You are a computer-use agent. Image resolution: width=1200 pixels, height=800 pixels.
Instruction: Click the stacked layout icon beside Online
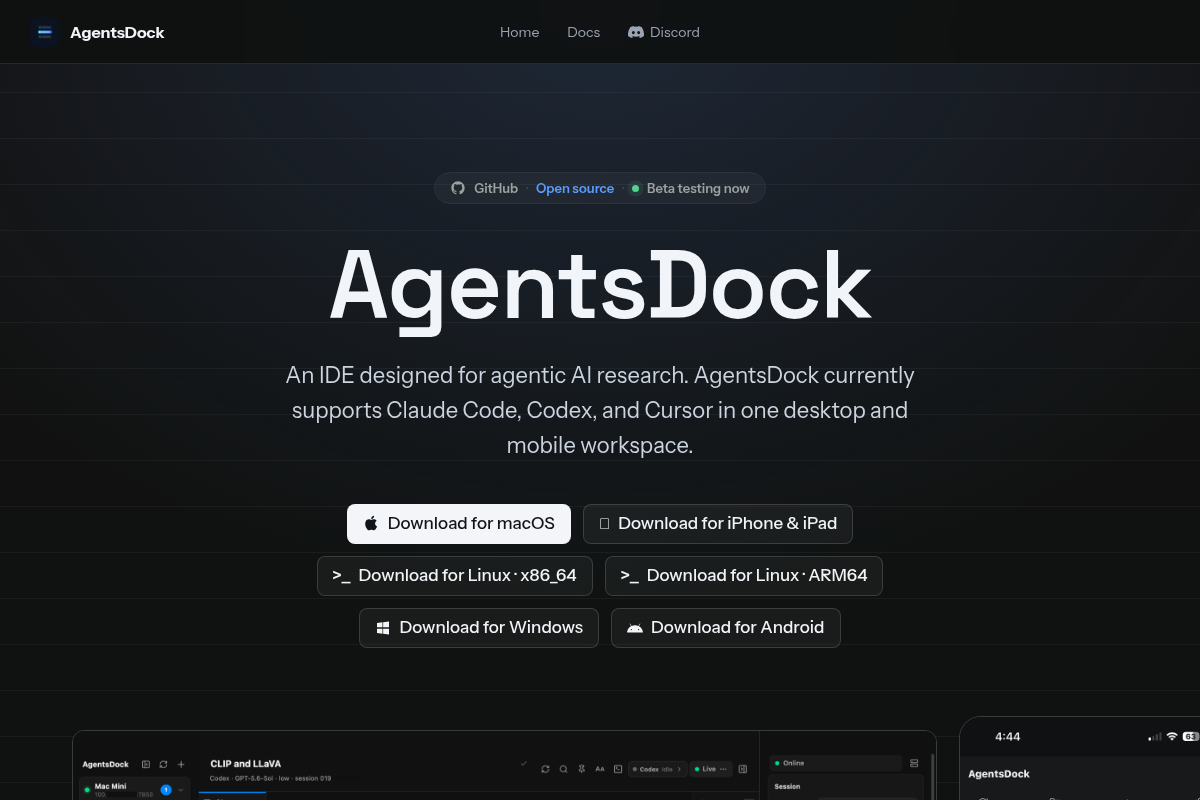click(914, 763)
